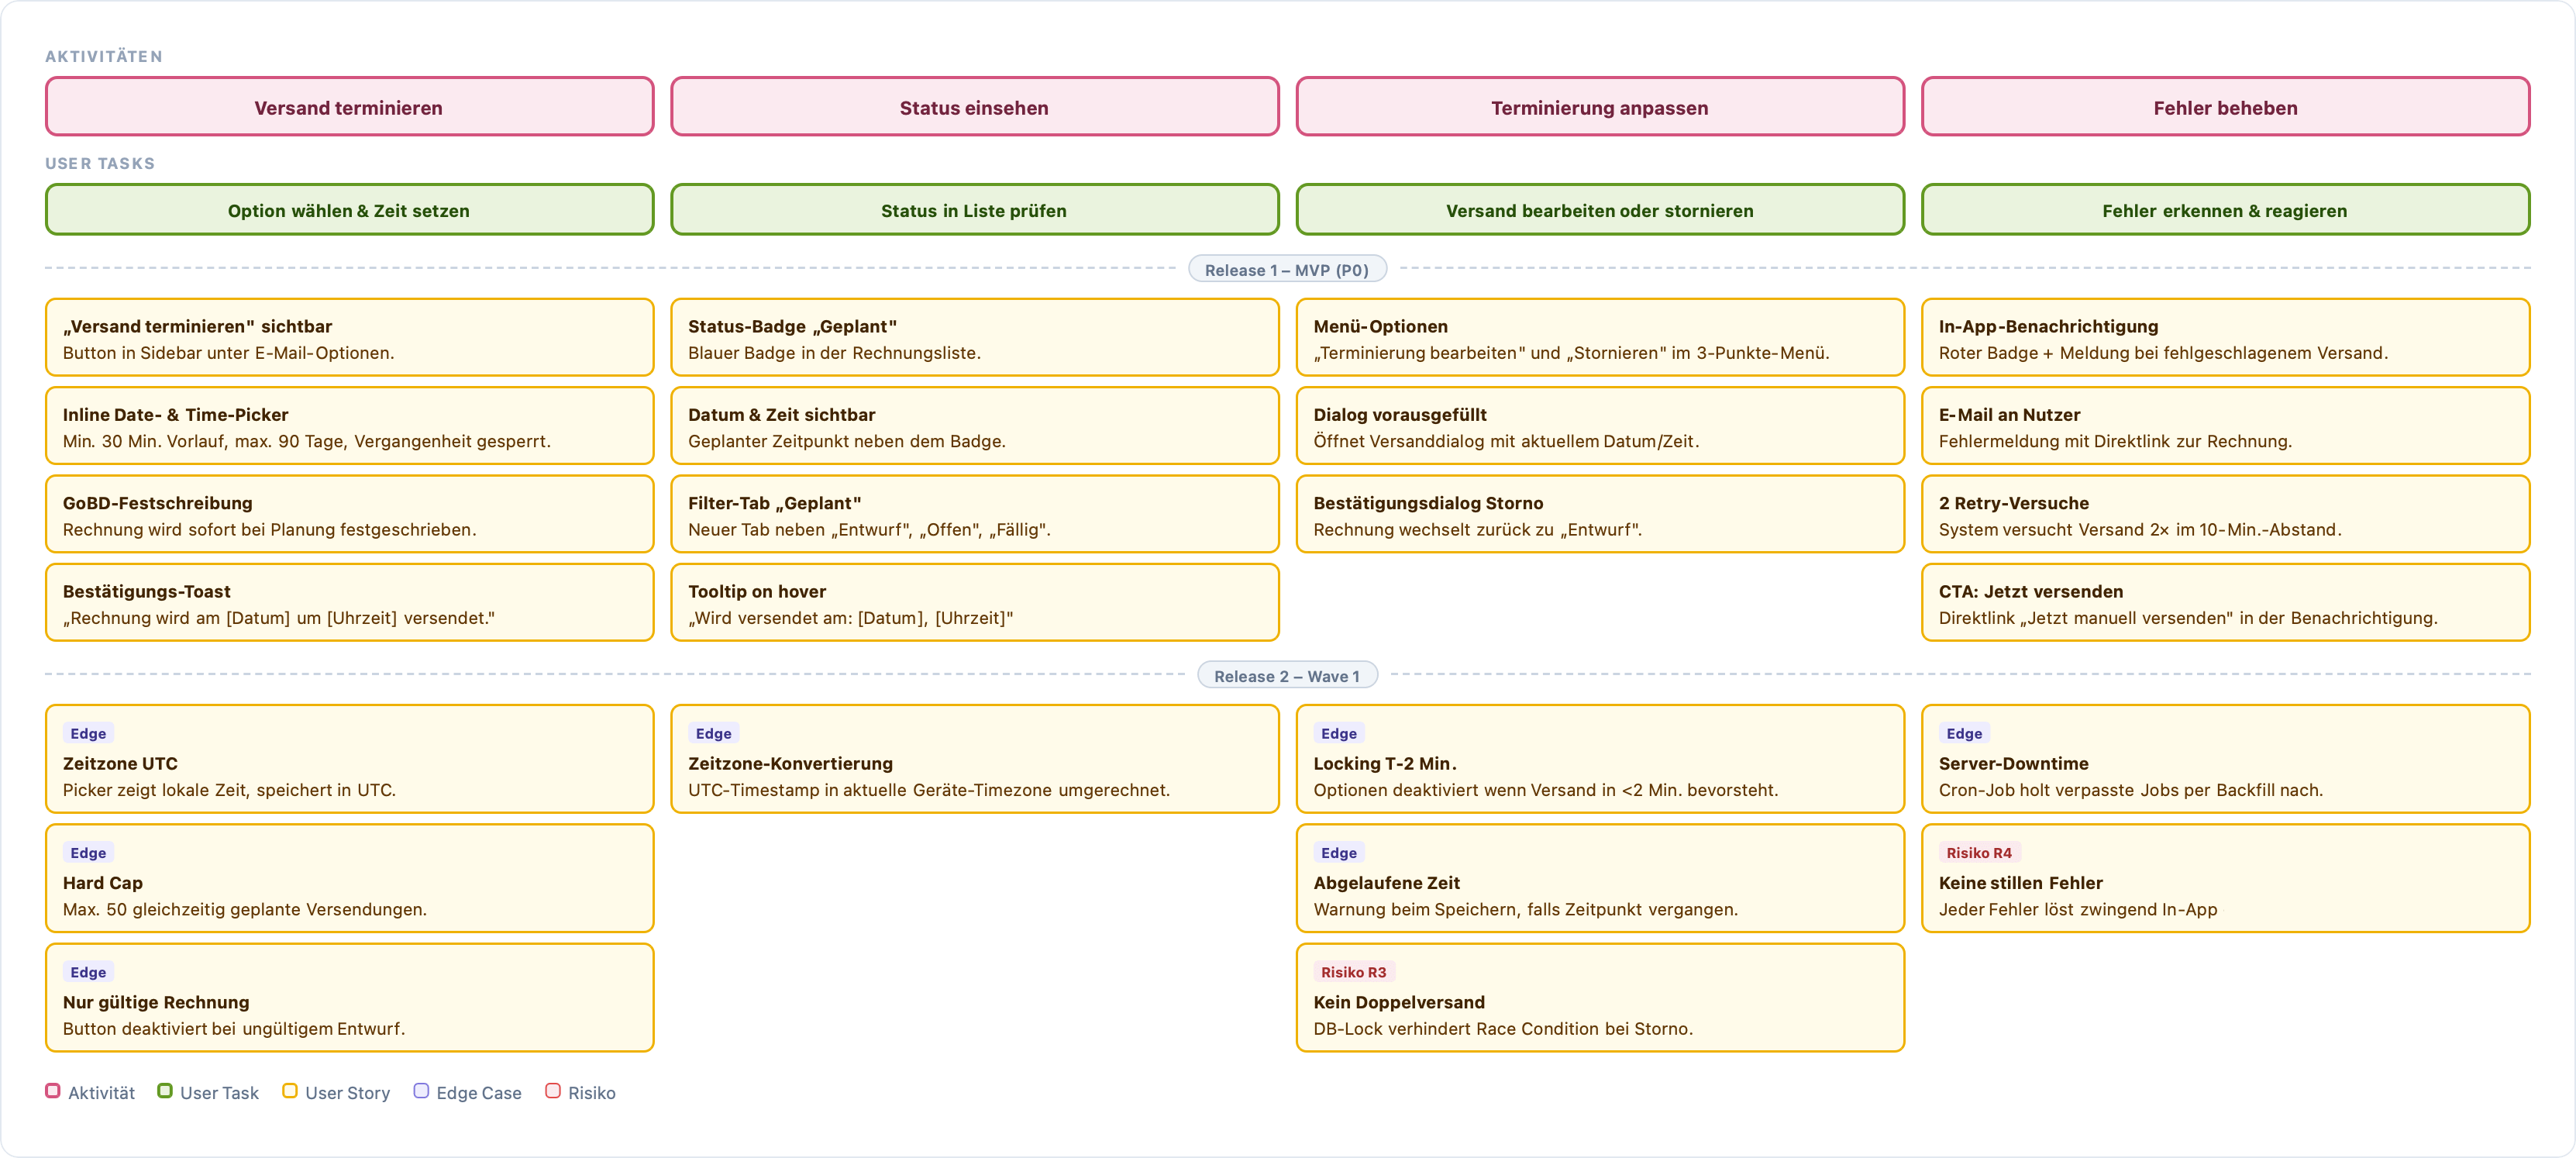The image size is (2576, 1158).
Task: Click the Edge tag on Server-Downtime card
Action: pos(1964,733)
